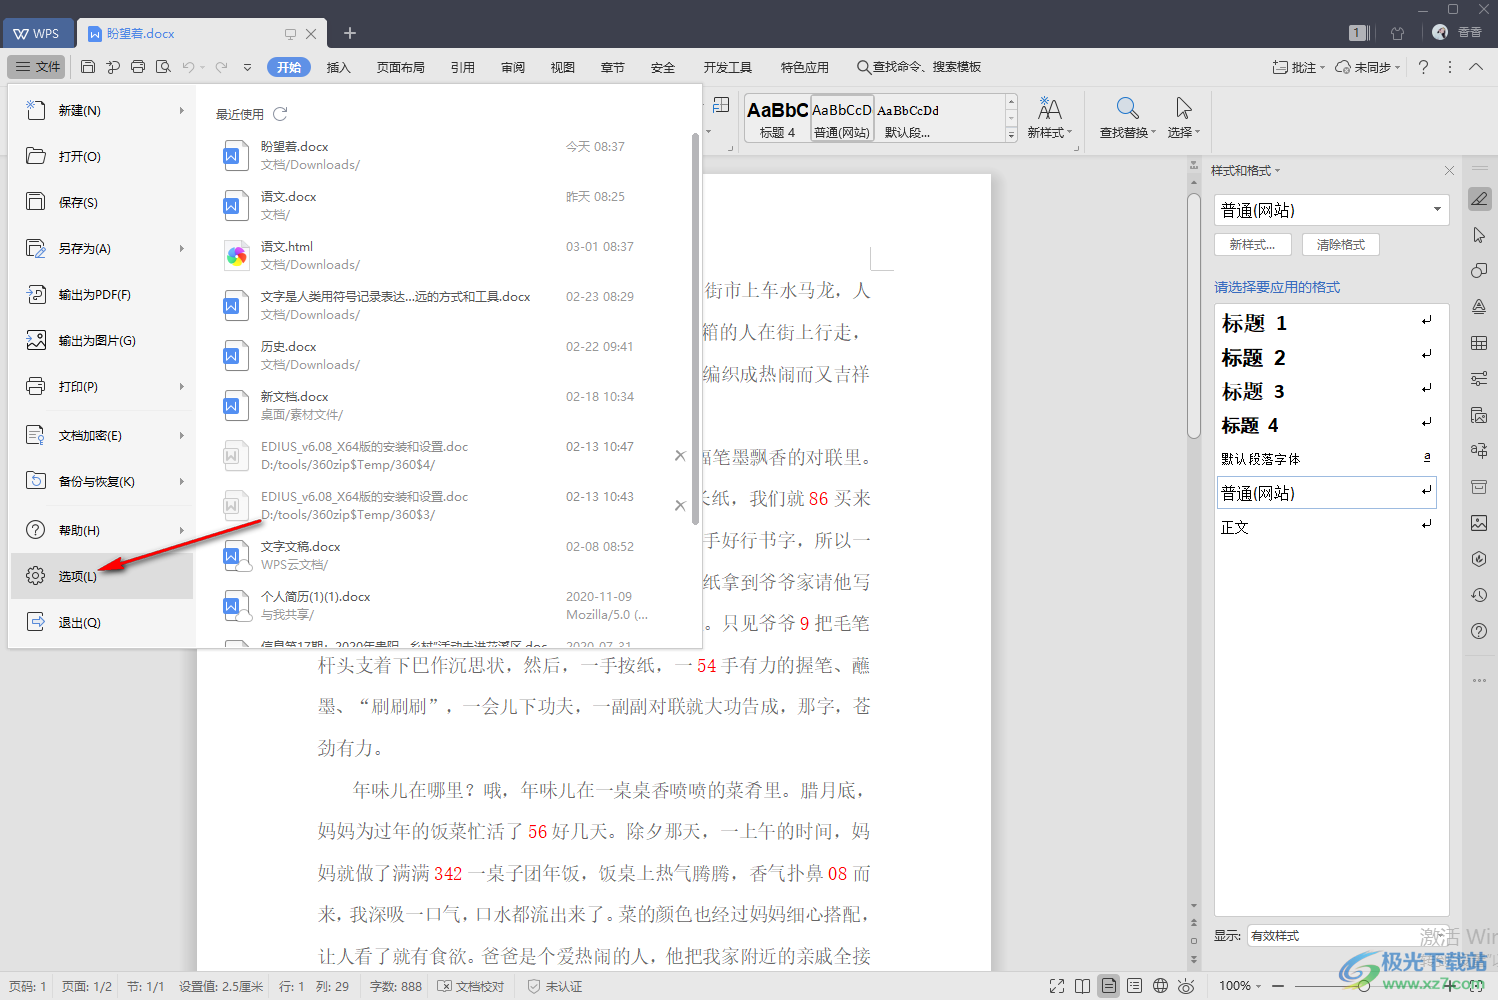Viewport: 1498px width, 1000px height.
Task: Close the styles and formatting panel
Action: (1449, 171)
